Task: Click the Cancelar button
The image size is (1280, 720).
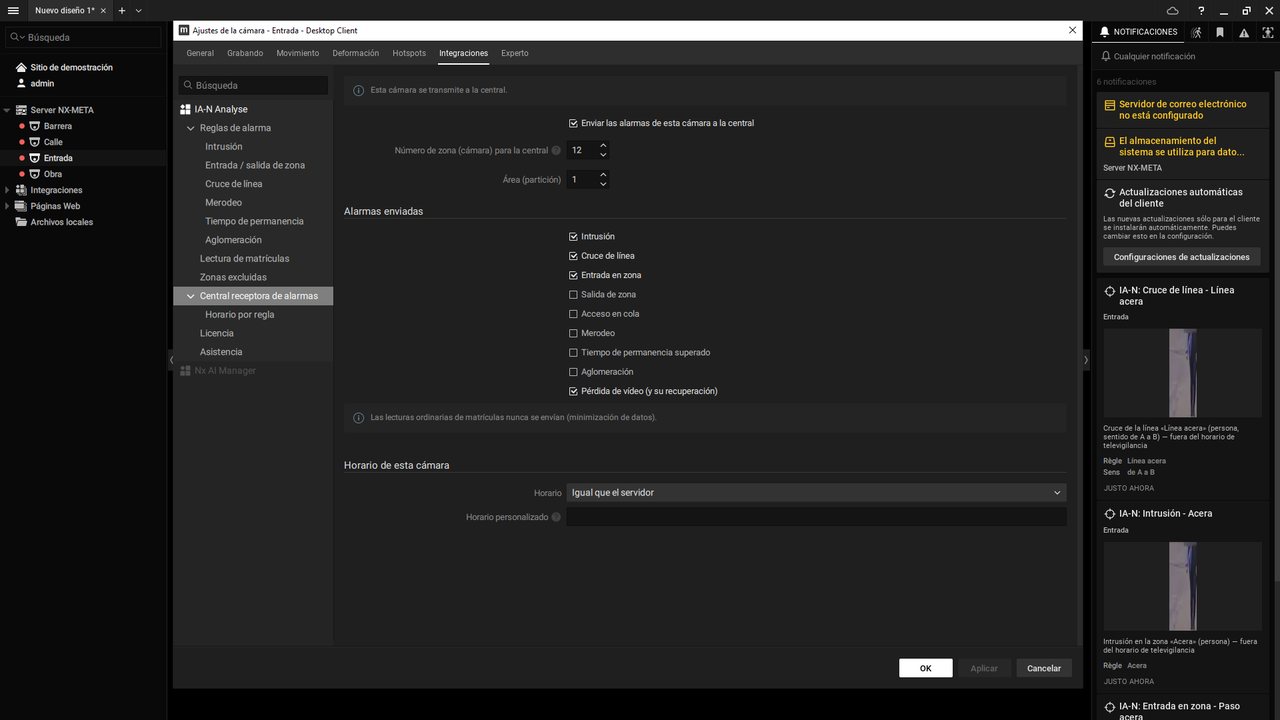Action: [1044, 668]
